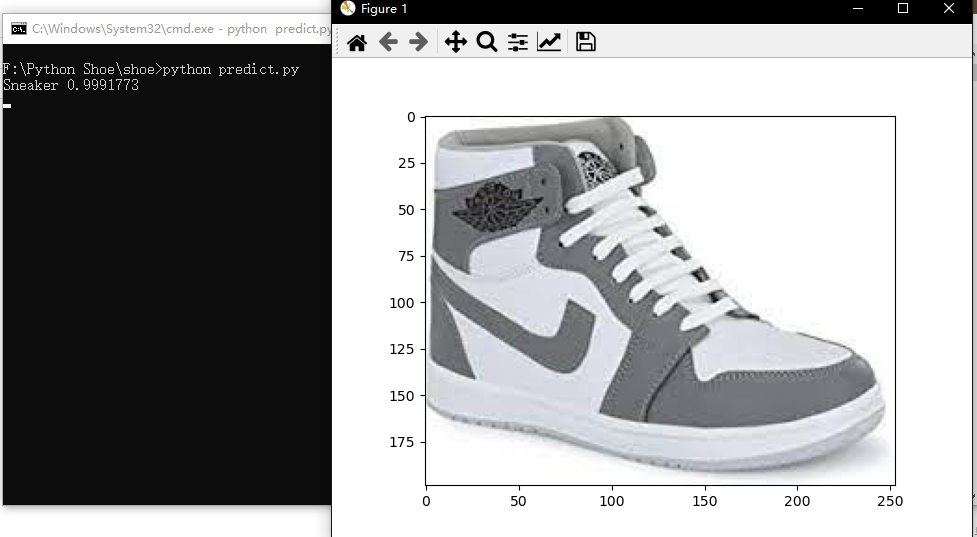Maximize the Figure 1 window
Viewport: 977px width, 537px height.
point(903,9)
